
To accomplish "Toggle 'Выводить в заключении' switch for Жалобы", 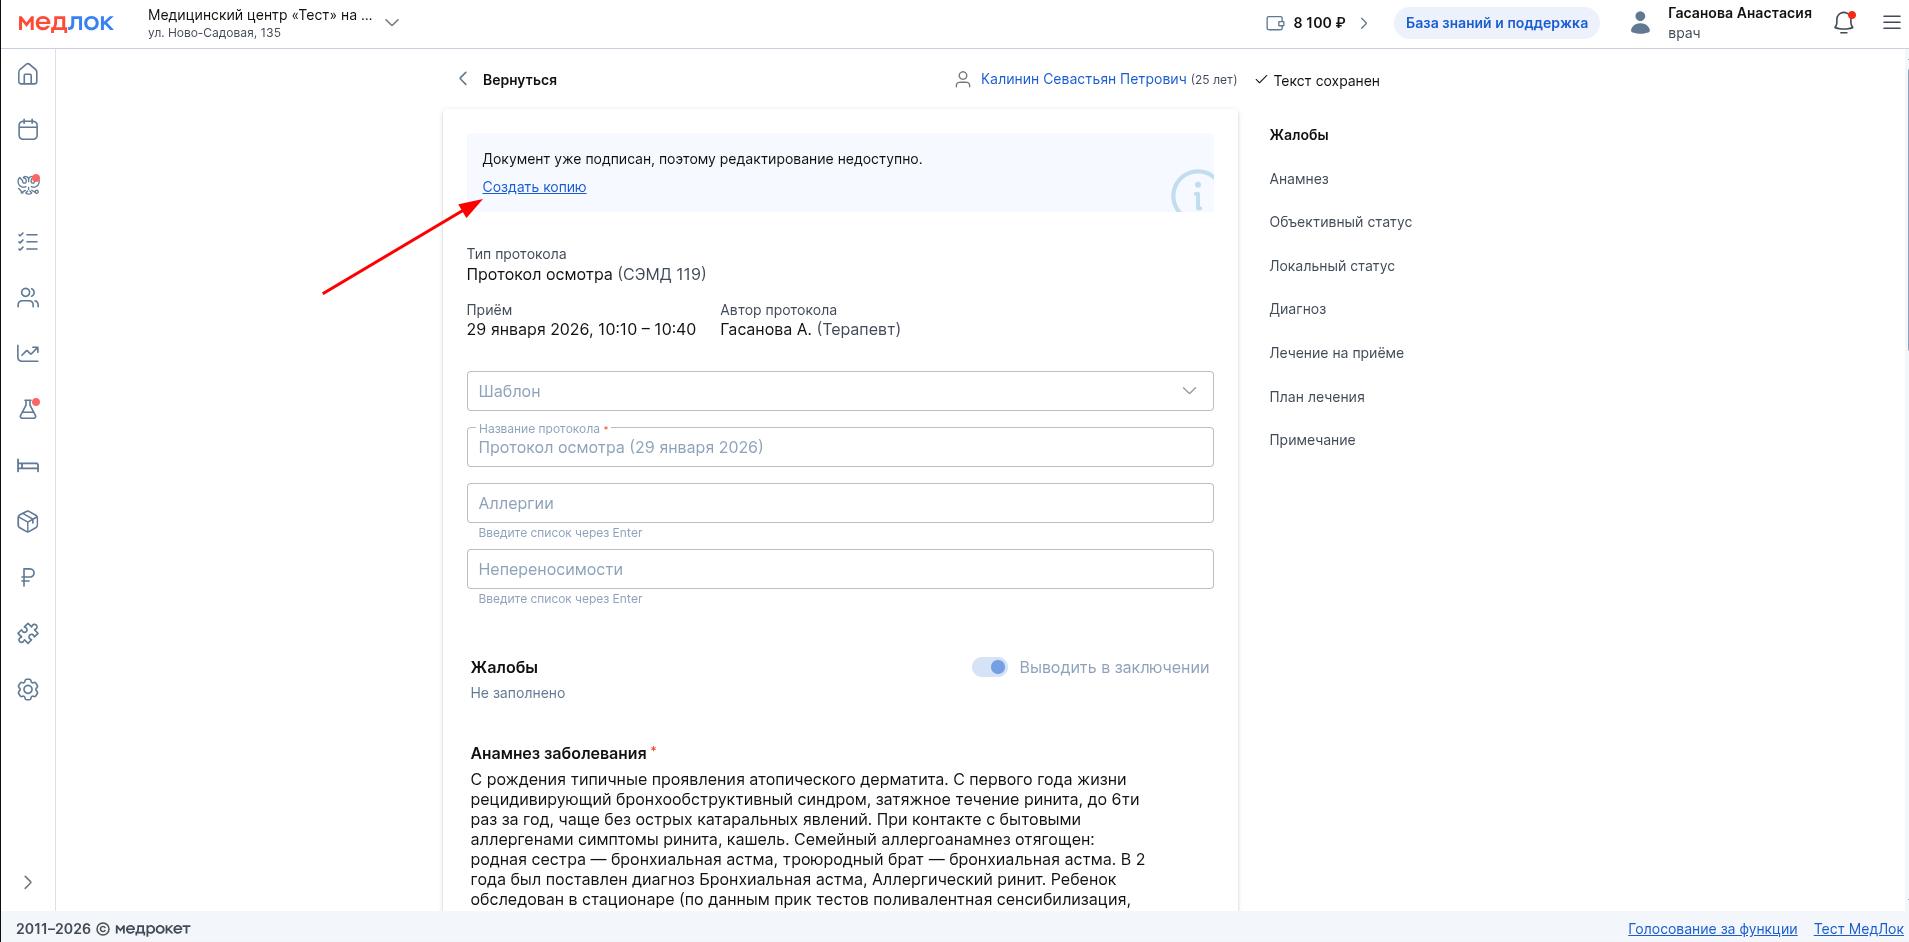I will tap(989, 667).
